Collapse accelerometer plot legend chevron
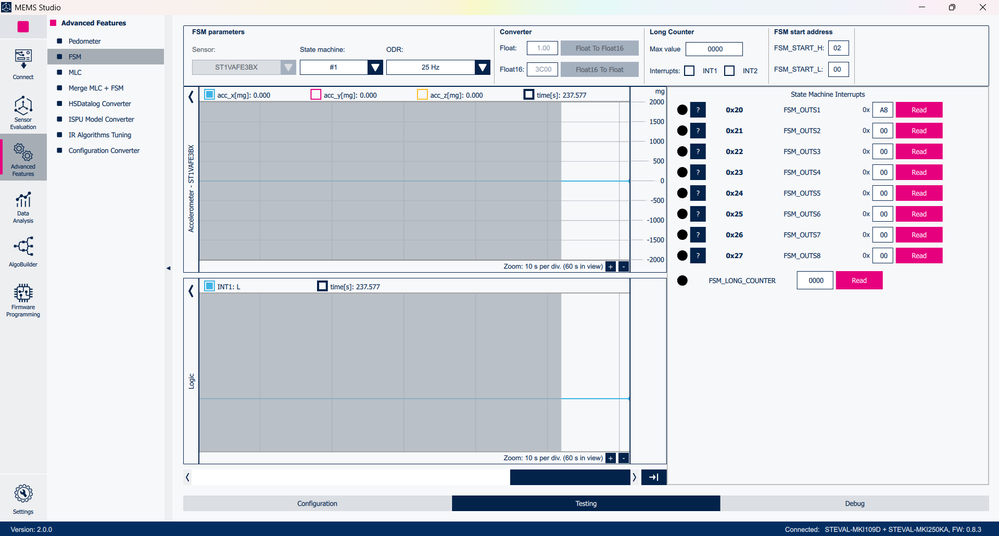 pyautogui.click(x=190, y=97)
